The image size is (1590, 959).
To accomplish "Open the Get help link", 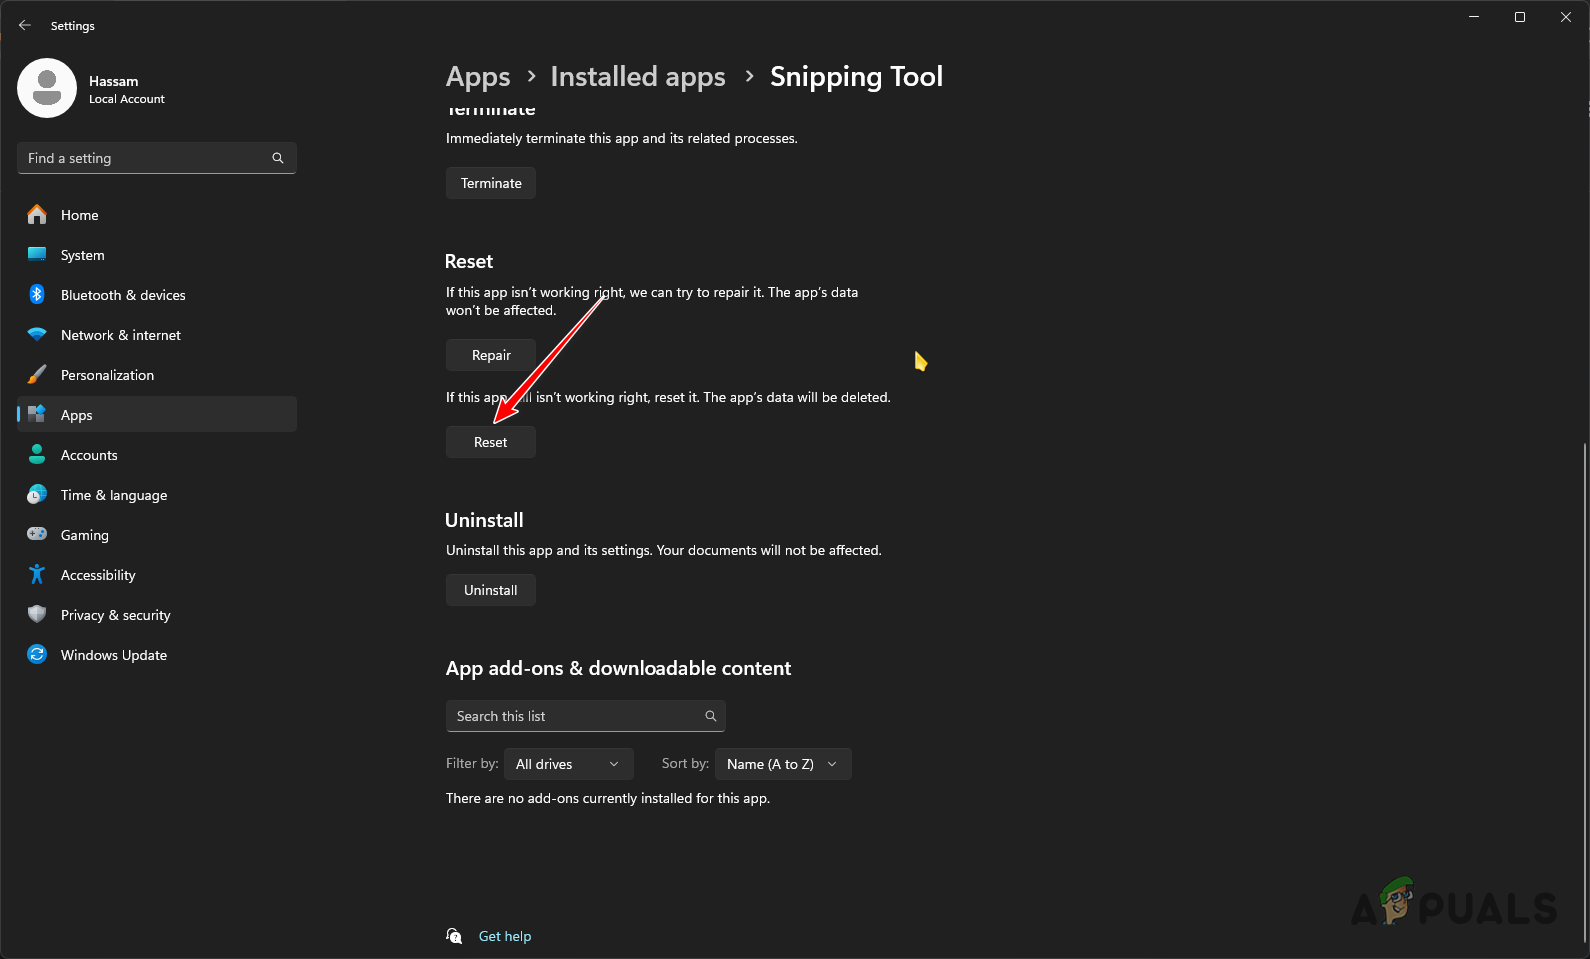I will pos(505,936).
